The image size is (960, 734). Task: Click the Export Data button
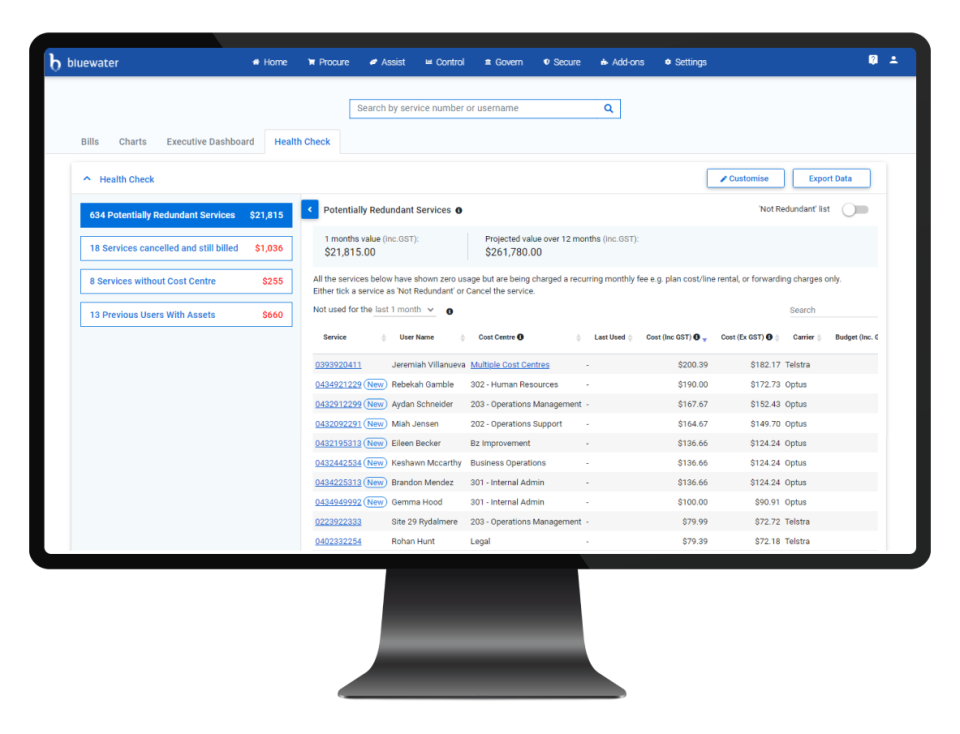831,178
